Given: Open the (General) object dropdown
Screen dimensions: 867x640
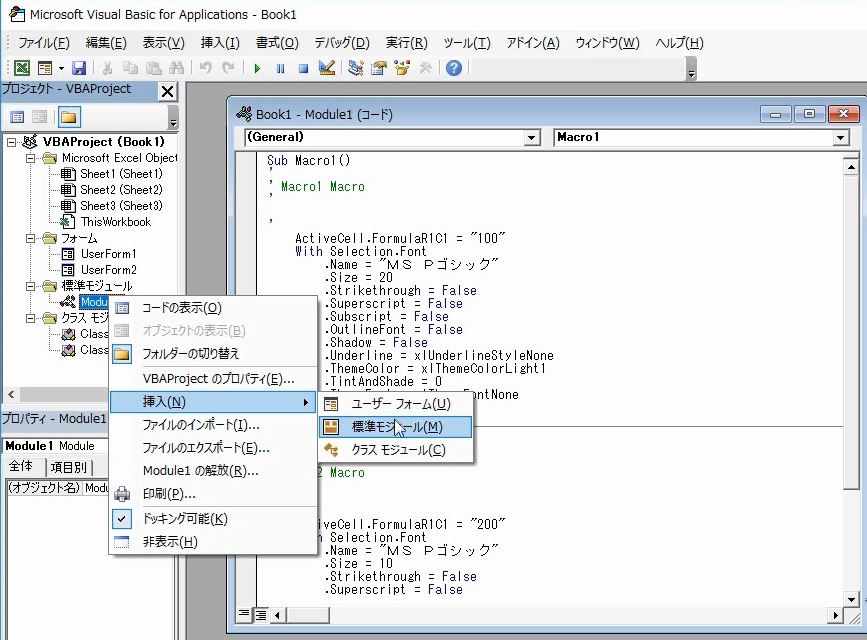Looking at the screenshot, I should click(x=531, y=137).
